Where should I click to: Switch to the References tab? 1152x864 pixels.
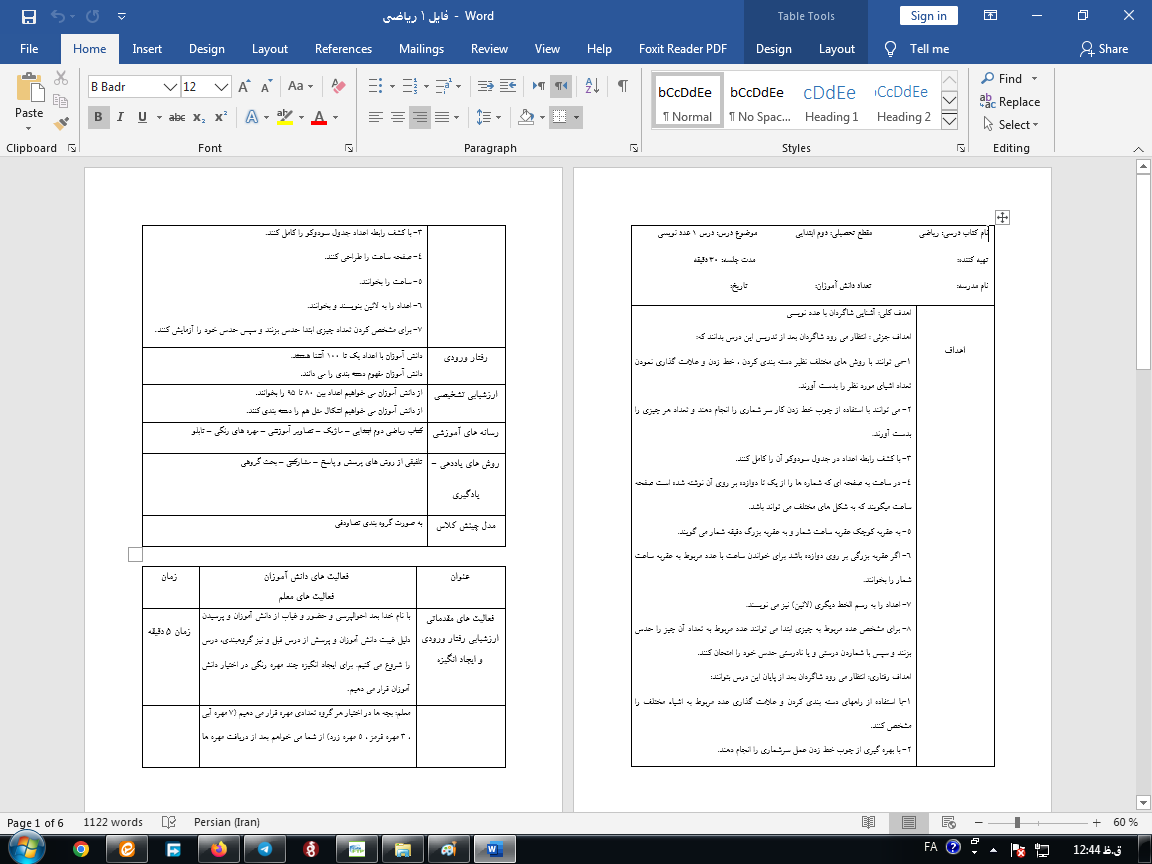343,49
